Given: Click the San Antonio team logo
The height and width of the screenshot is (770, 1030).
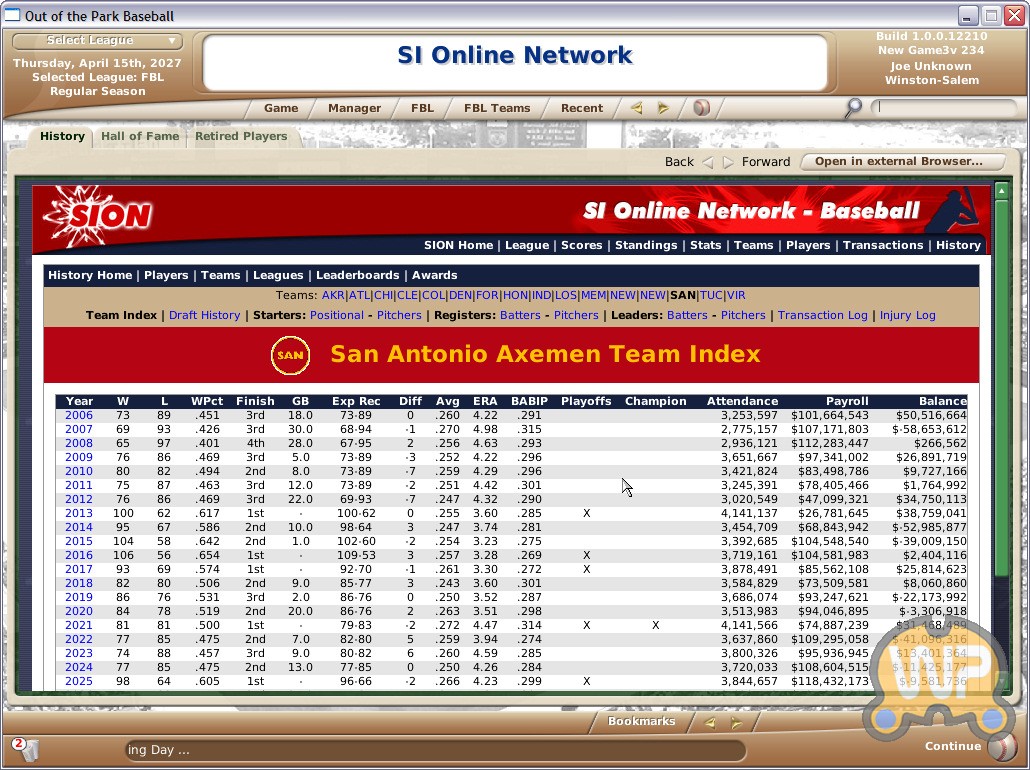Looking at the screenshot, I should (290, 355).
